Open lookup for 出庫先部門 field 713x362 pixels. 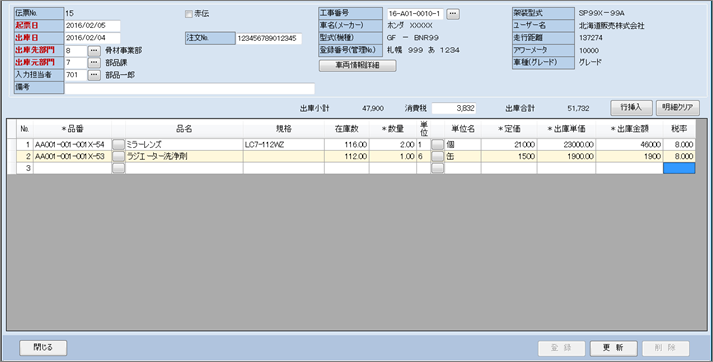pos(94,50)
